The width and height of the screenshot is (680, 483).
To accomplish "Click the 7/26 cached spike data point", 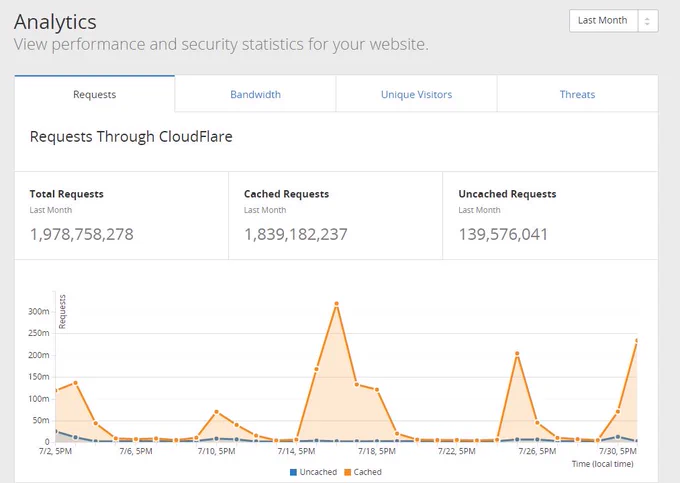I will click(x=517, y=354).
